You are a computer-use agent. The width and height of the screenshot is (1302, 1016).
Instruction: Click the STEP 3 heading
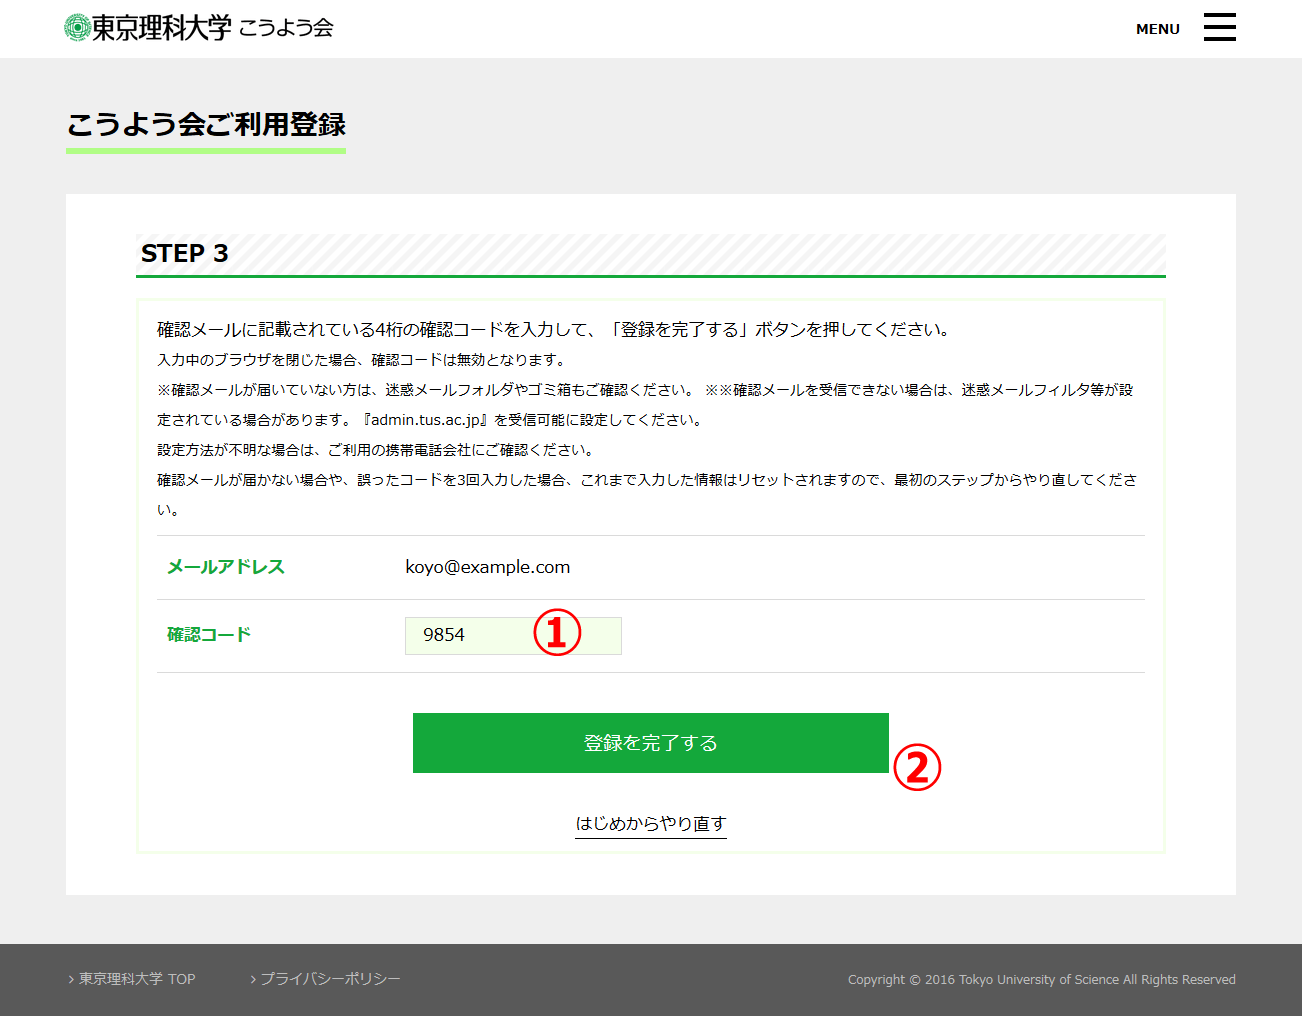tap(185, 253)
